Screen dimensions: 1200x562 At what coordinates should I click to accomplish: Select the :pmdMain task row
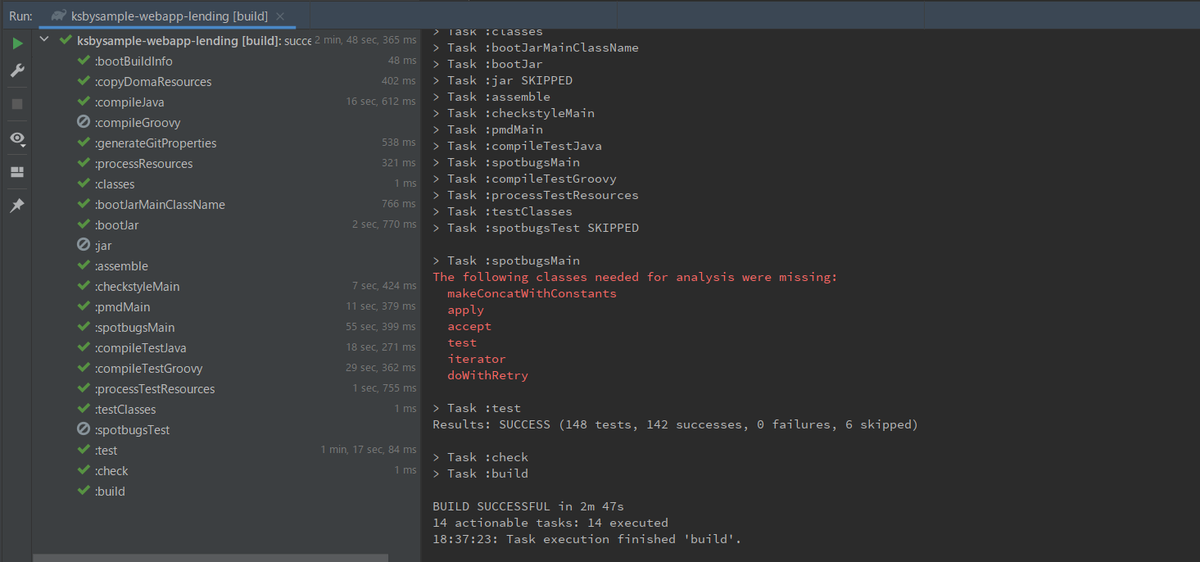click(x=226, y=307)
